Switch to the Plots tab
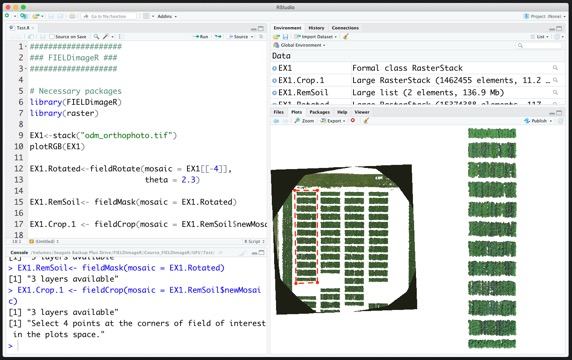 click(x=296, y=112)
